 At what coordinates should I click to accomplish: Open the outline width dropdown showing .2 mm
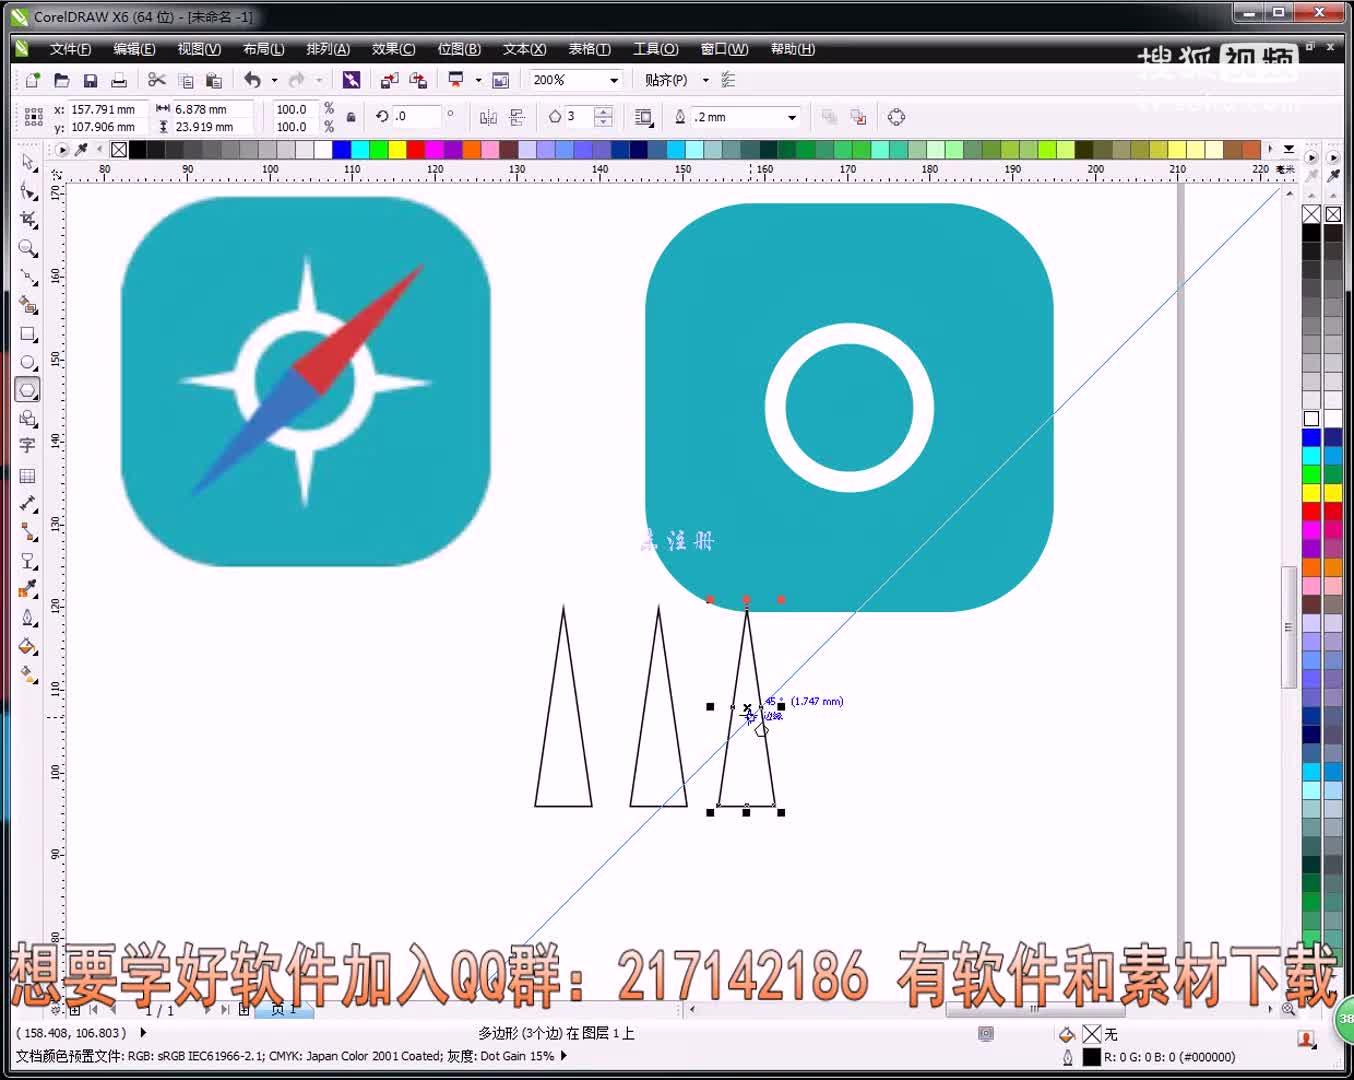tap(790, 117)
